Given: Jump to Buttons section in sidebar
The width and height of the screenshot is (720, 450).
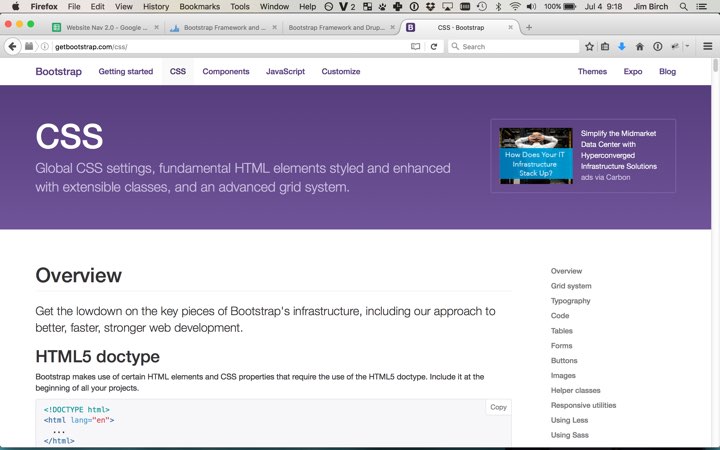Looking at the screenshot, I should [564, 360].
